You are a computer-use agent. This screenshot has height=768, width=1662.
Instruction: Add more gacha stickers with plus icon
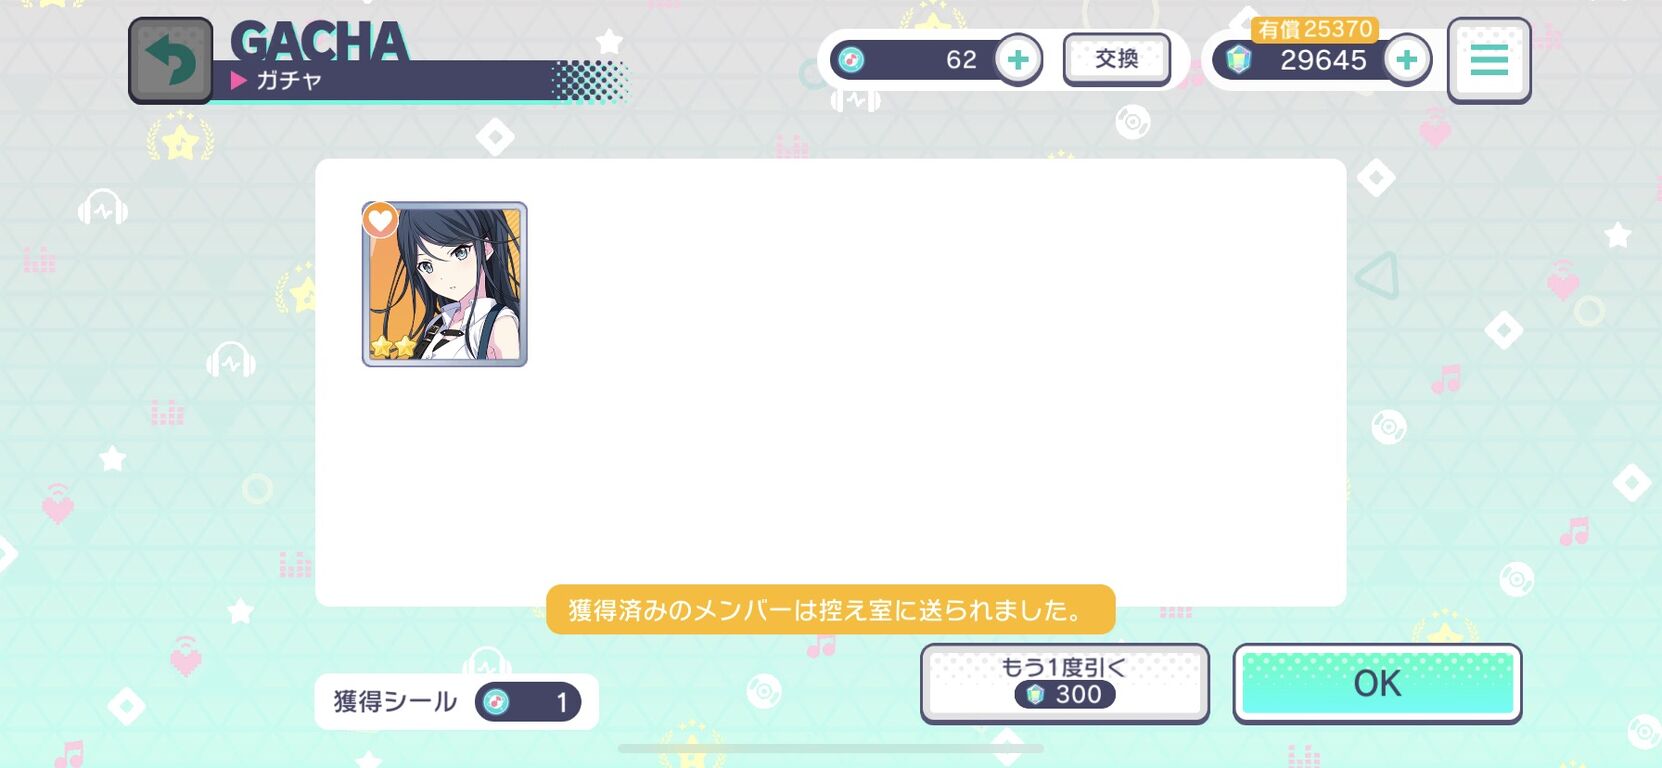pos(1018,59)
